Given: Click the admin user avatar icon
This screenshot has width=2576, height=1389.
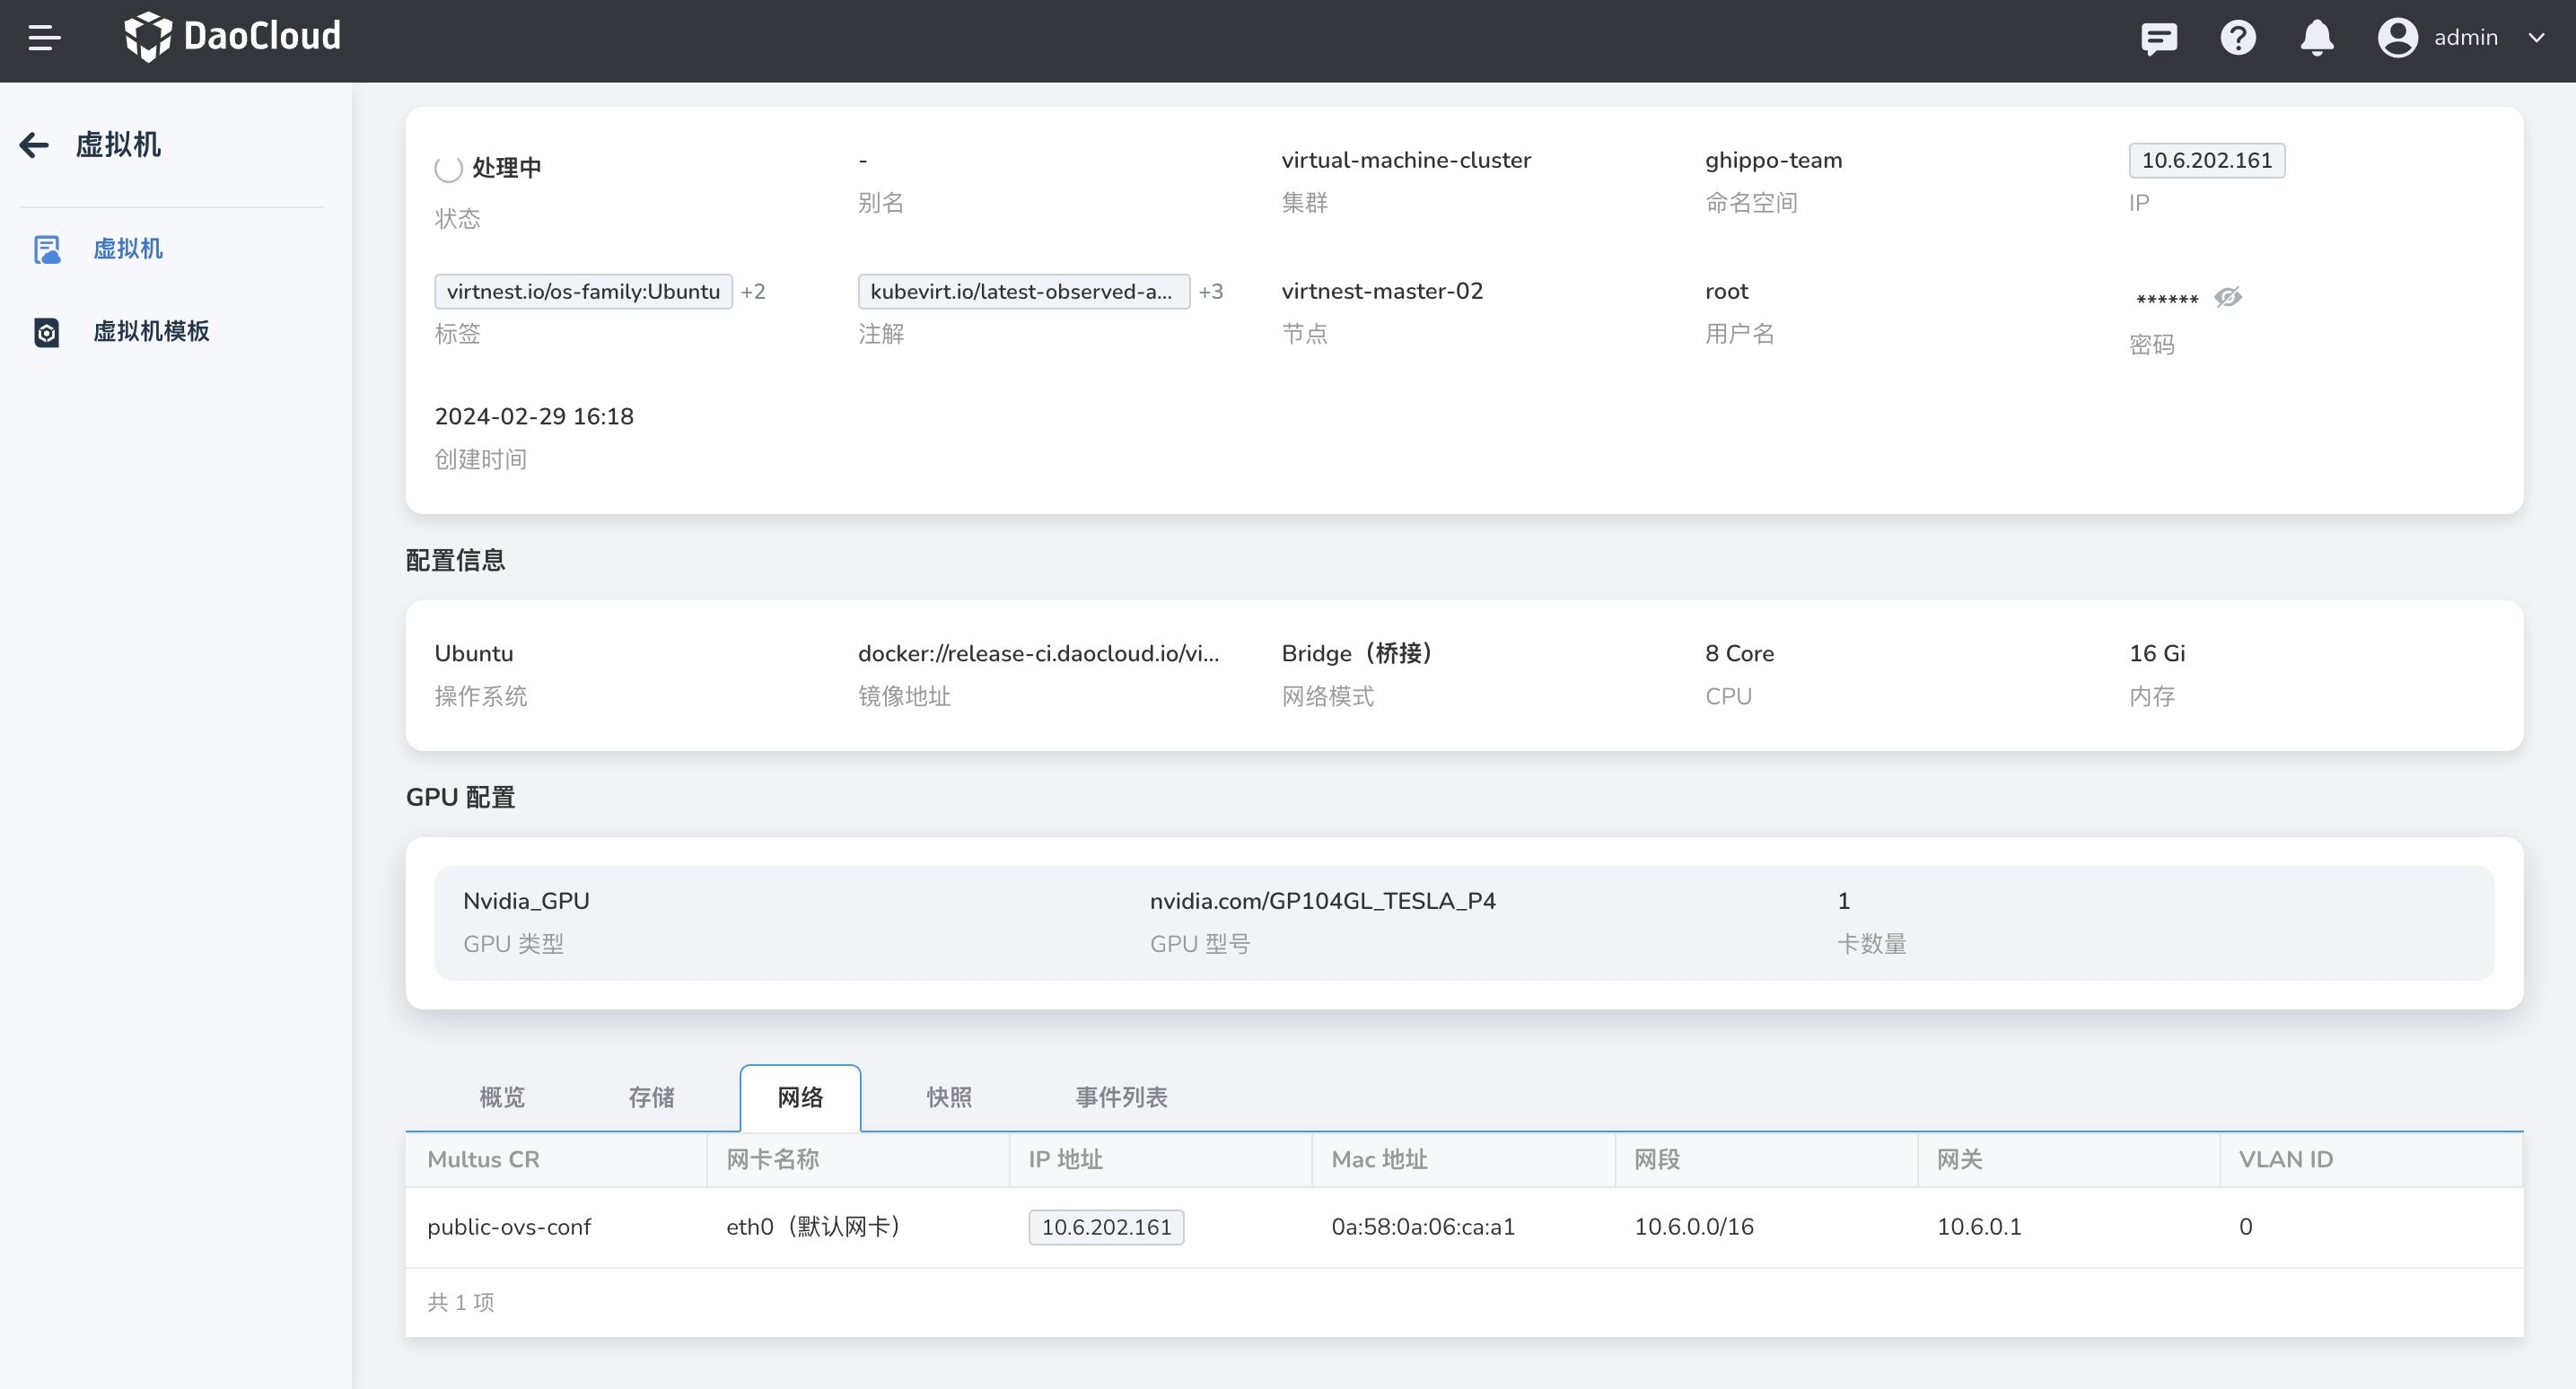Looking at the screenshot, I should coord(2397,38).
